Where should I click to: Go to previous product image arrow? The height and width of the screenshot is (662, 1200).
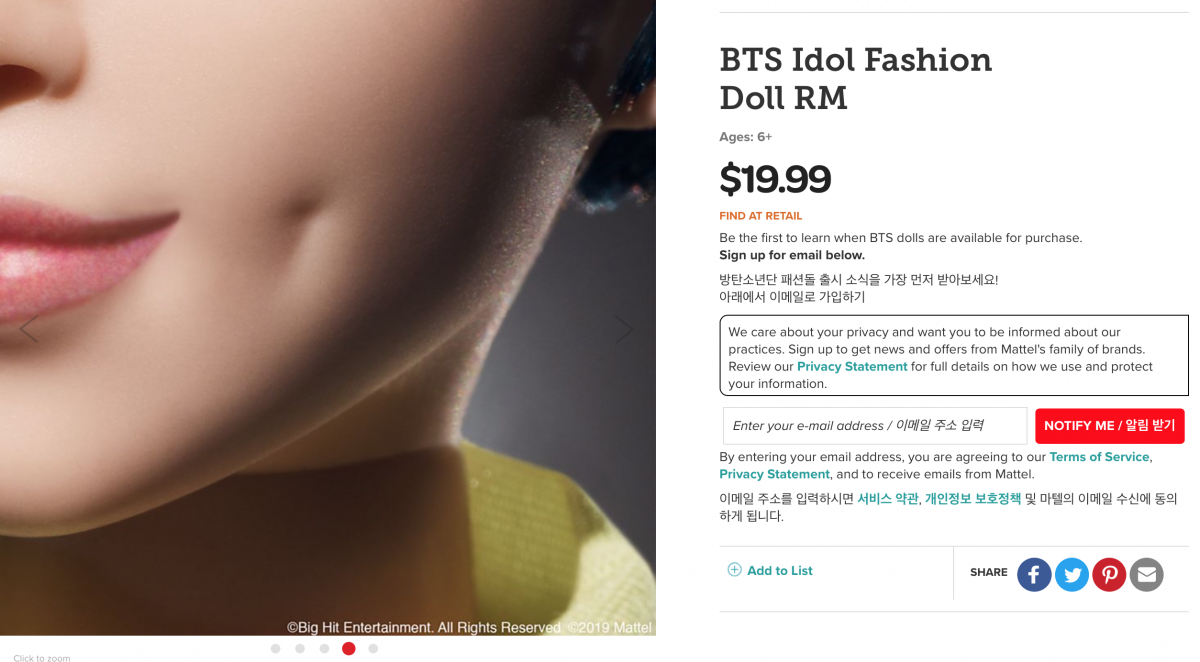(28, 329)
